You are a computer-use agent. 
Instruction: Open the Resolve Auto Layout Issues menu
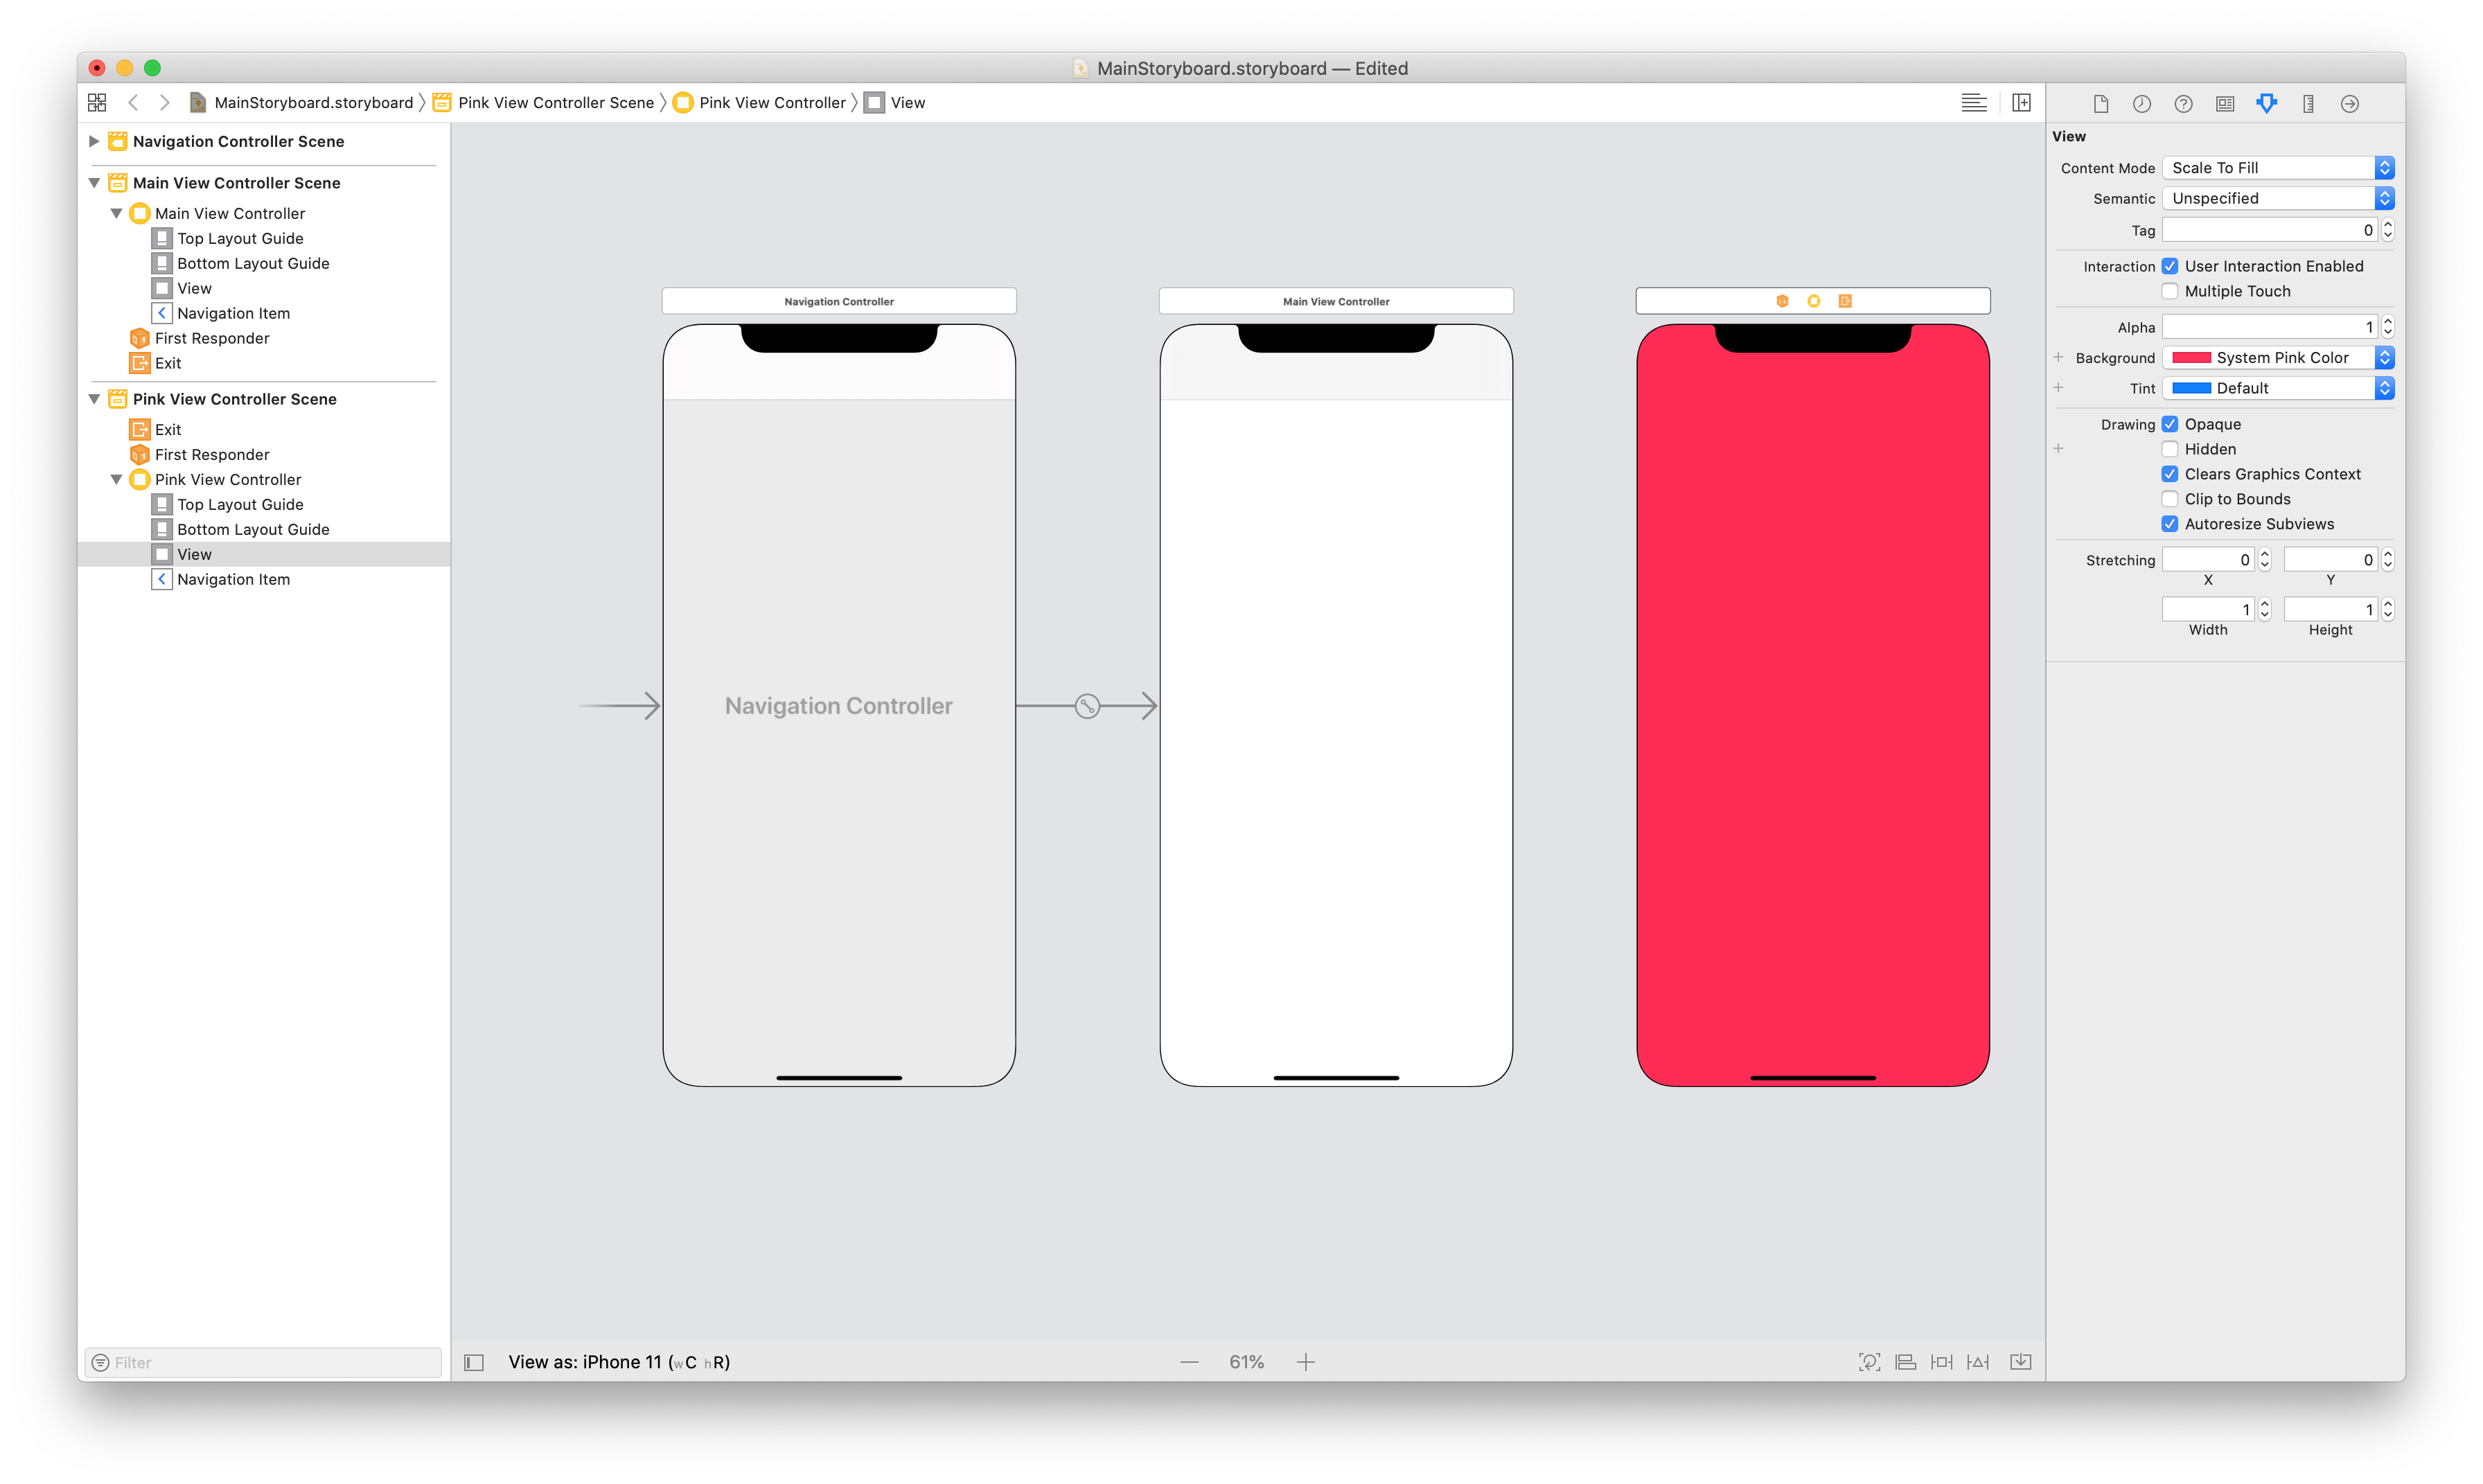[1978, 1361]
